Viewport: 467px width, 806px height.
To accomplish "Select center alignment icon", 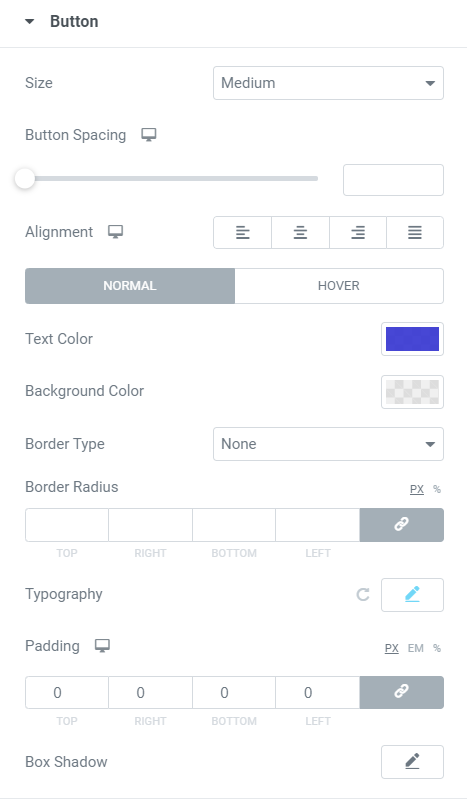I will tap(300, 233).
